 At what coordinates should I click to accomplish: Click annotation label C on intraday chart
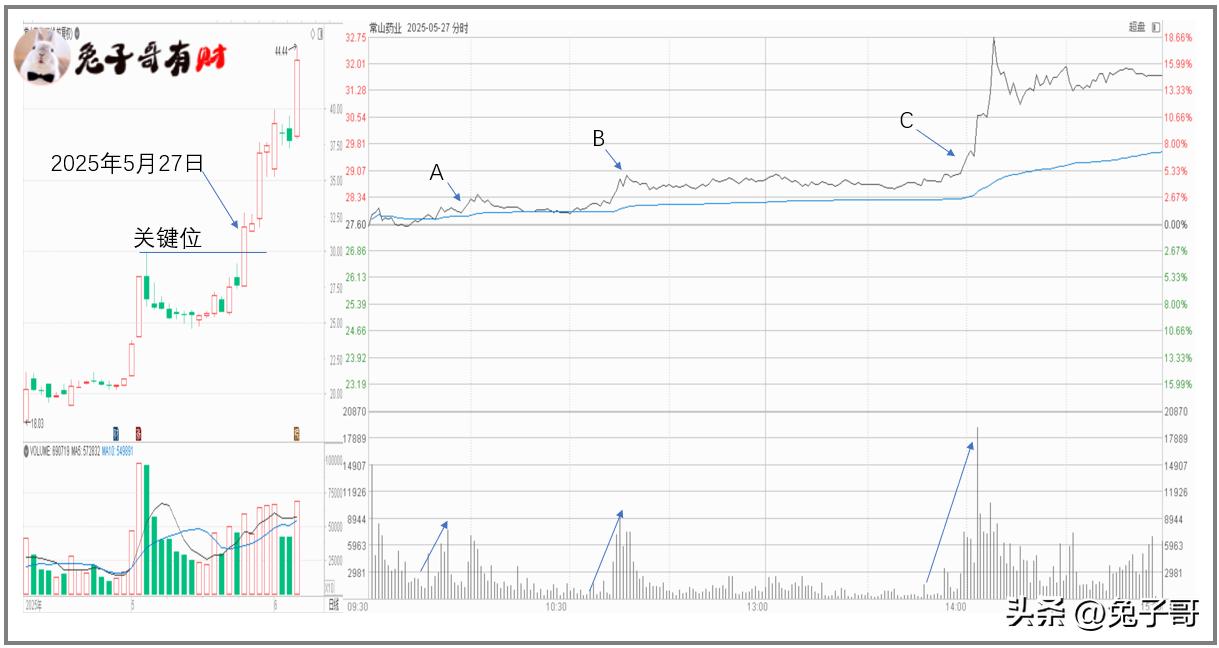point(906,121)
